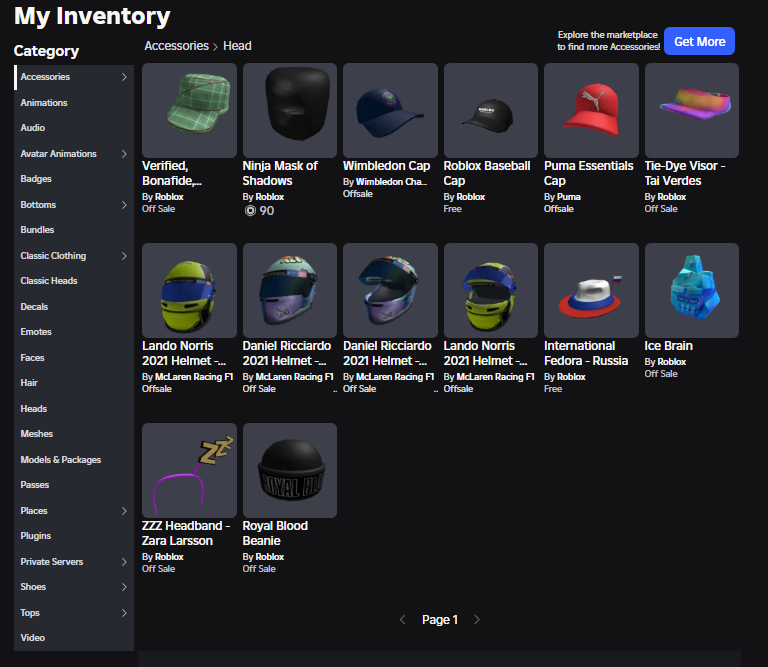Expand the Avatar Animations chevron
This screenshot has width=768, height=667.
click(124, 154)
